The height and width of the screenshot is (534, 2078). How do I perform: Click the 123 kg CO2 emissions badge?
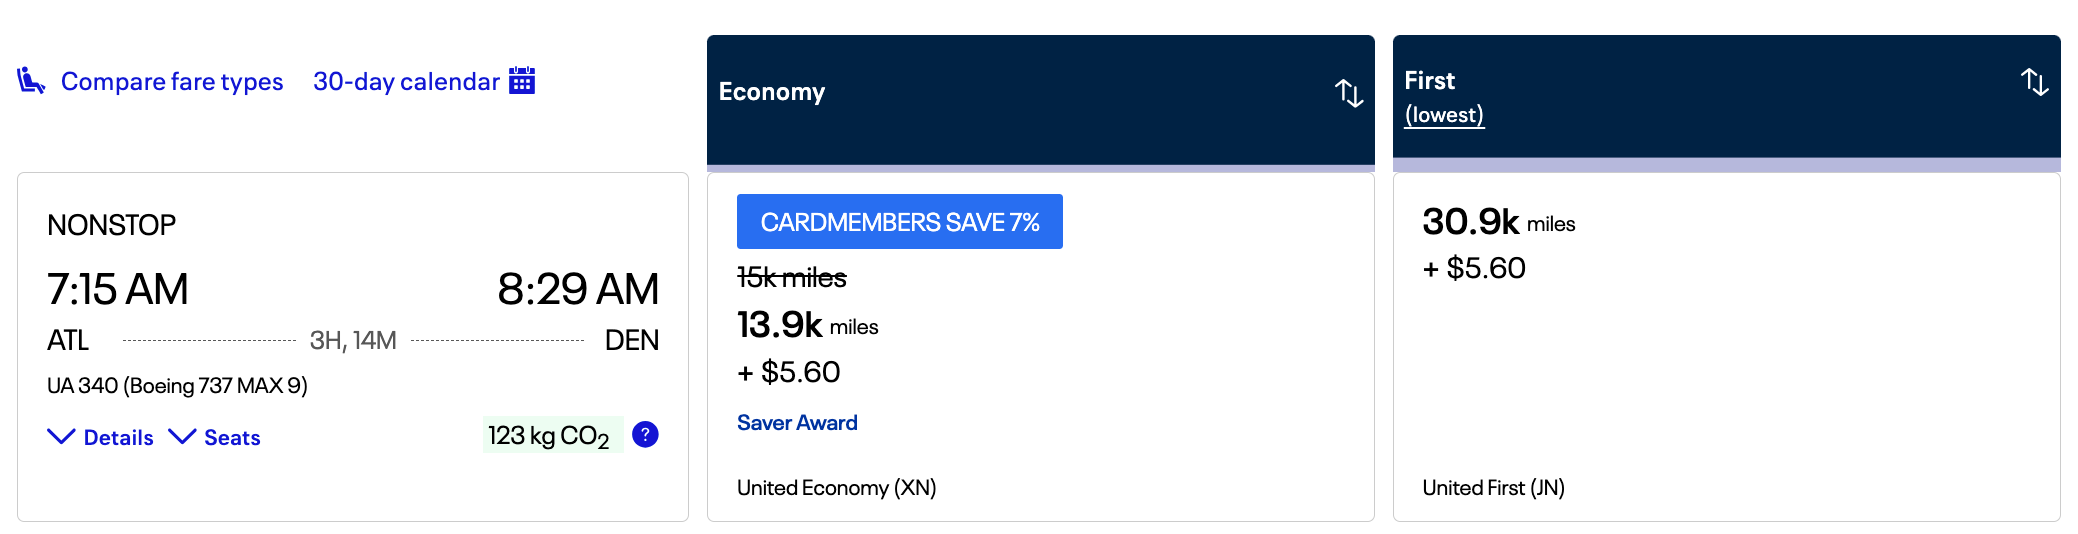point(551,435)
